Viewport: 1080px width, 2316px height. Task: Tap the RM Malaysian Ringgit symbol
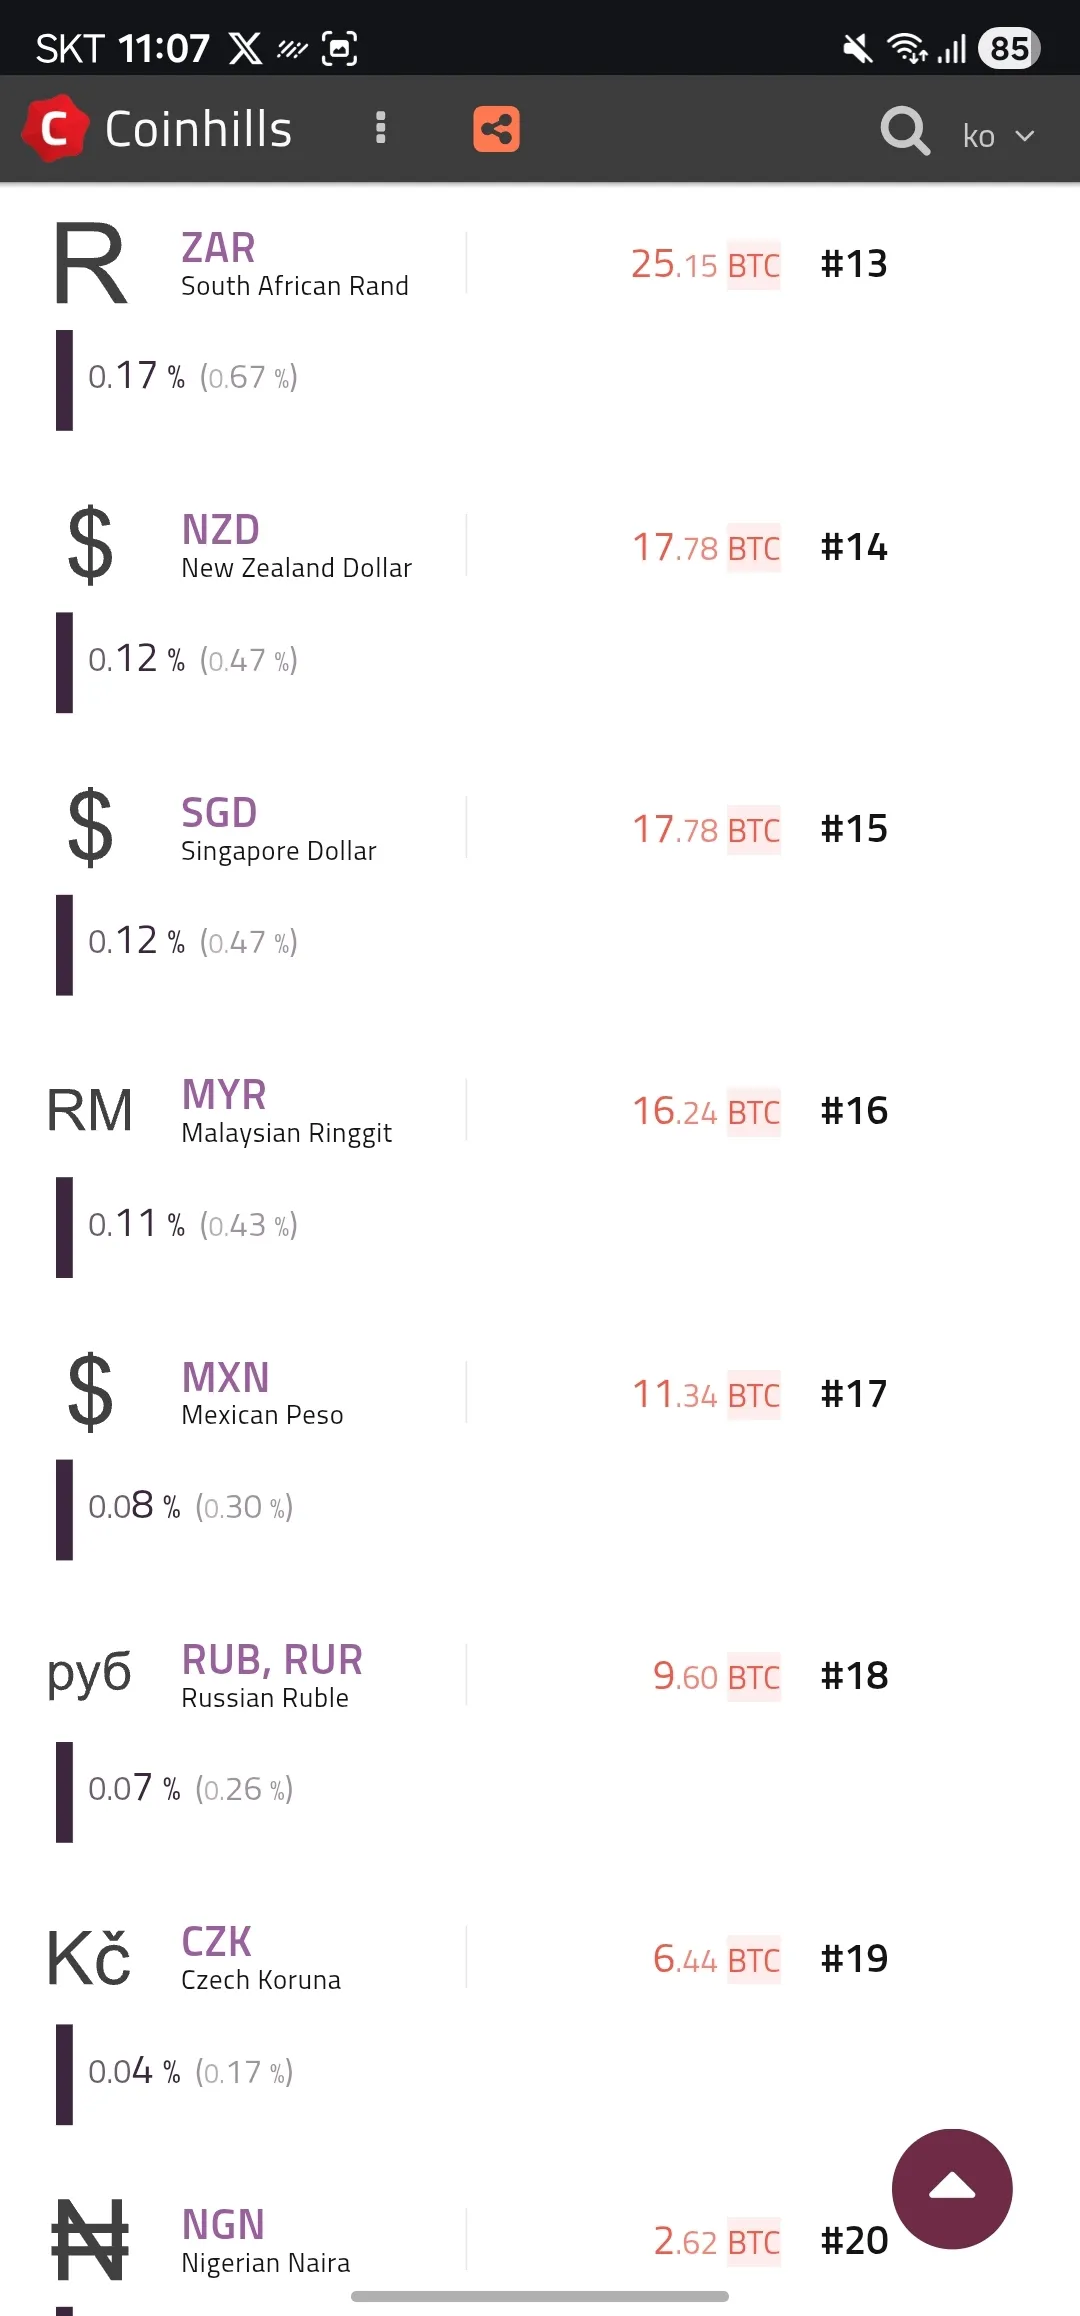click(x=90, y=1110)
